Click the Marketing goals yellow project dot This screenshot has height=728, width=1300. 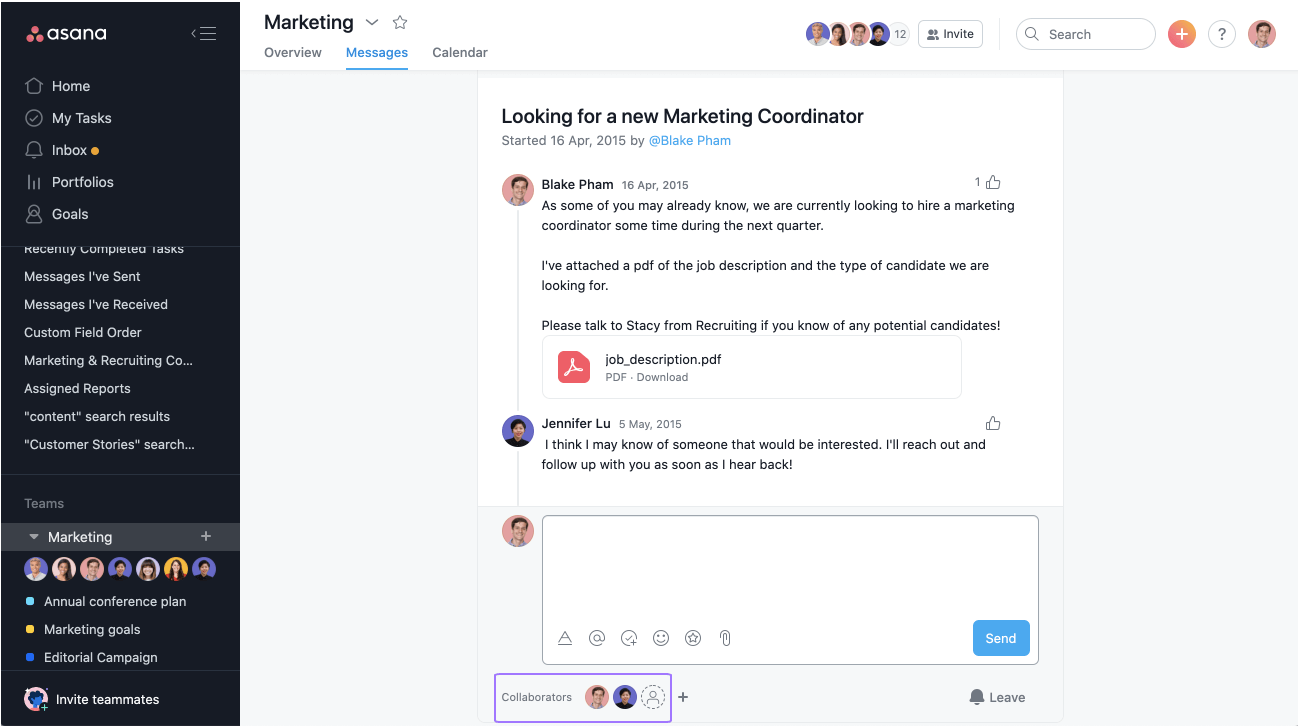30,629
